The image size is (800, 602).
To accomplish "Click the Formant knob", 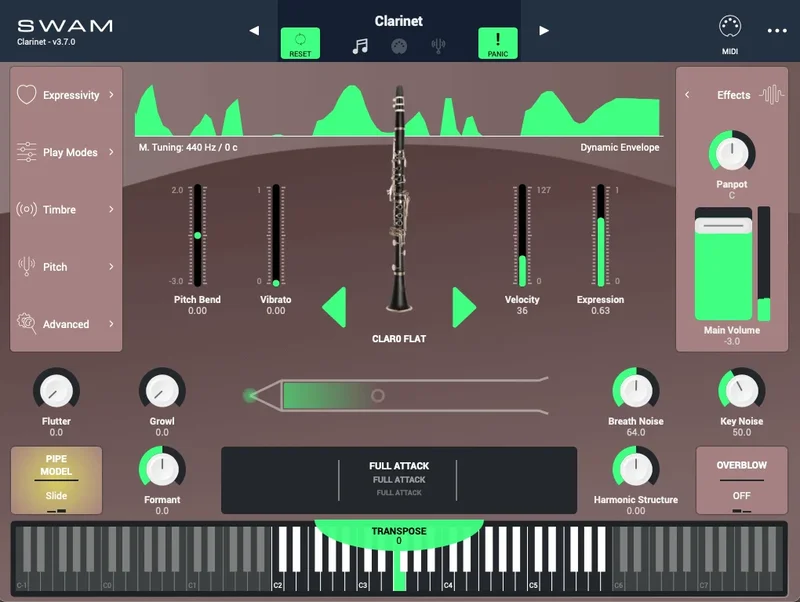I will (x=162, y=469).
